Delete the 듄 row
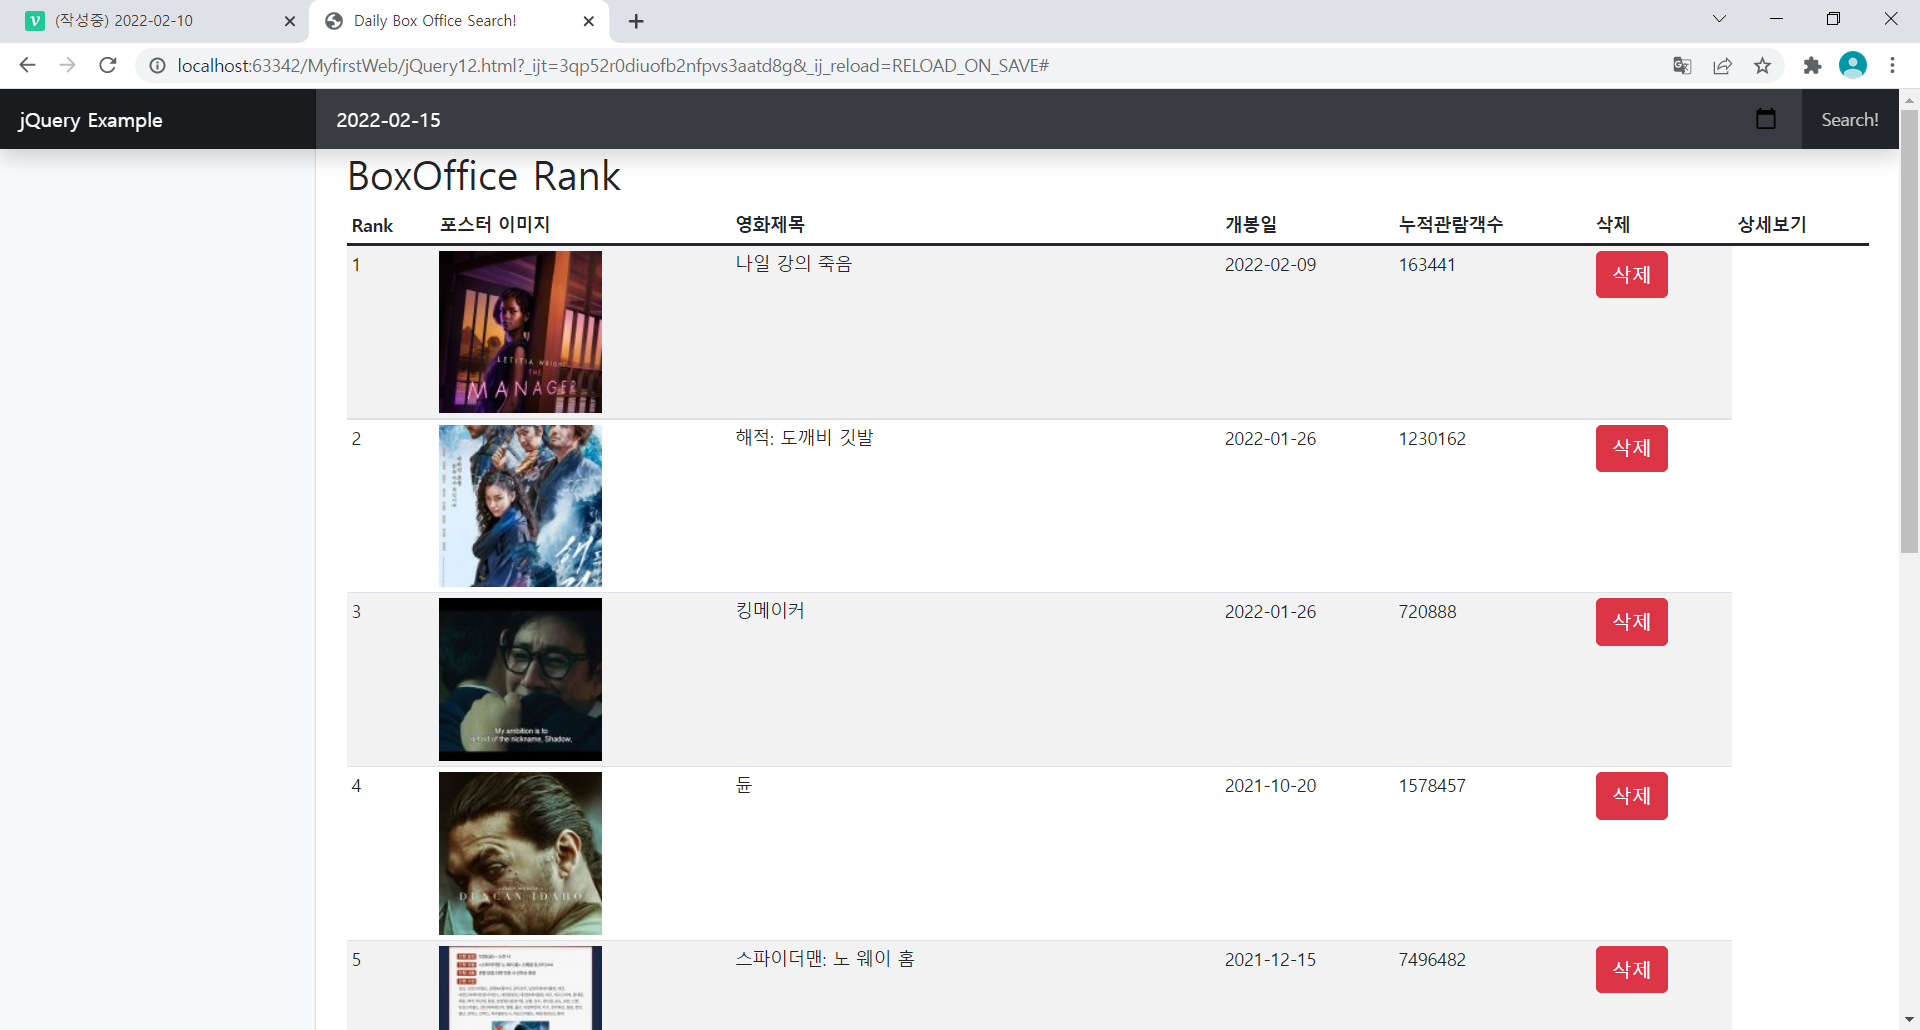 tap(1631, 796)
